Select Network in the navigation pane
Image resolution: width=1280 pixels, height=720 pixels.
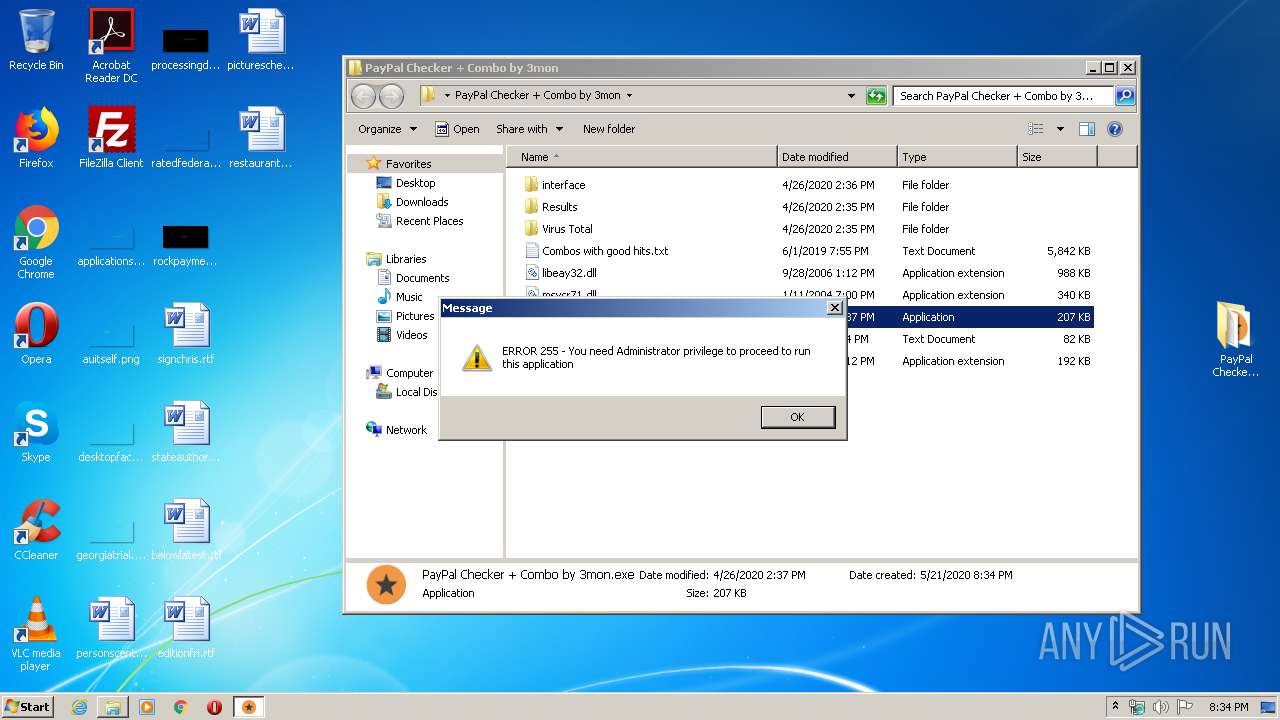(397, 430)
